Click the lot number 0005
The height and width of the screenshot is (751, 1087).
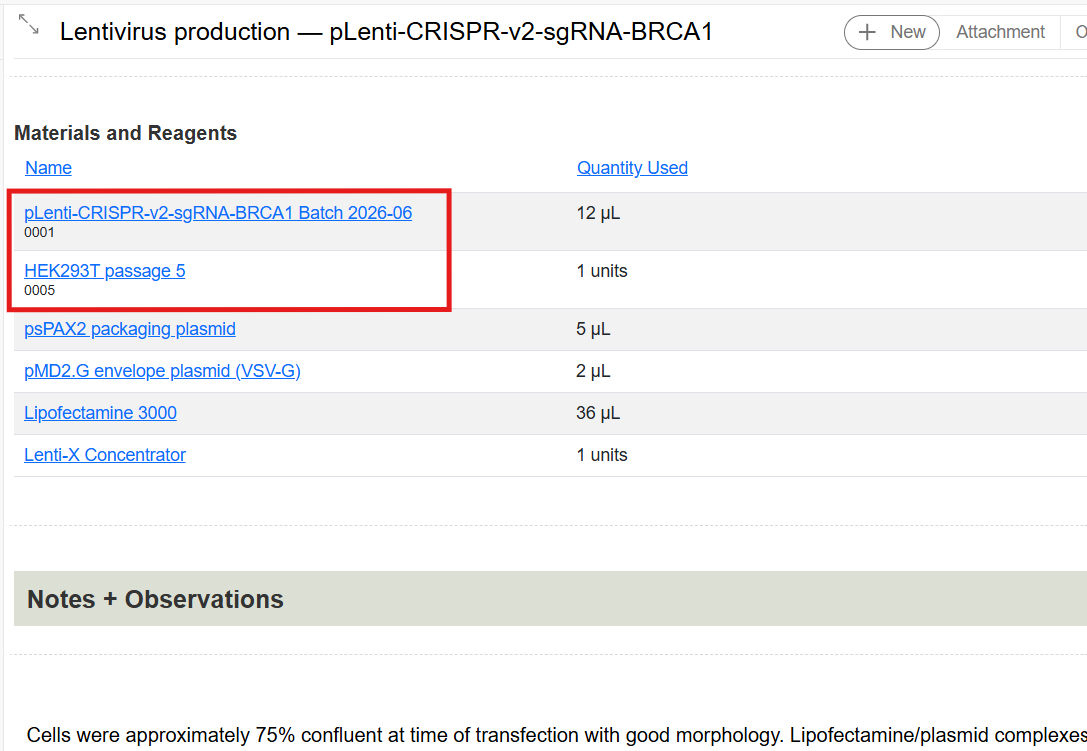click(x=40, y=291)
